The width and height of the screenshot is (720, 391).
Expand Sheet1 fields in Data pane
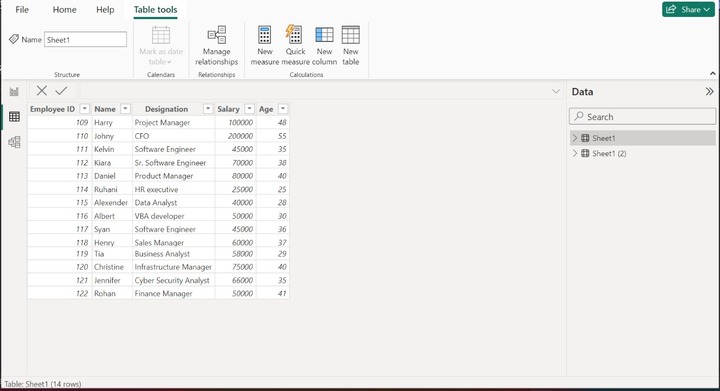pos(575,138)
